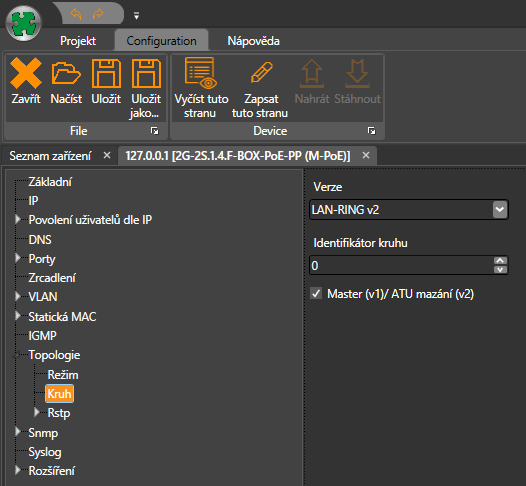Click the Identifikátor kruhu number field
526x486 pixels.
[x=401, y=265]
